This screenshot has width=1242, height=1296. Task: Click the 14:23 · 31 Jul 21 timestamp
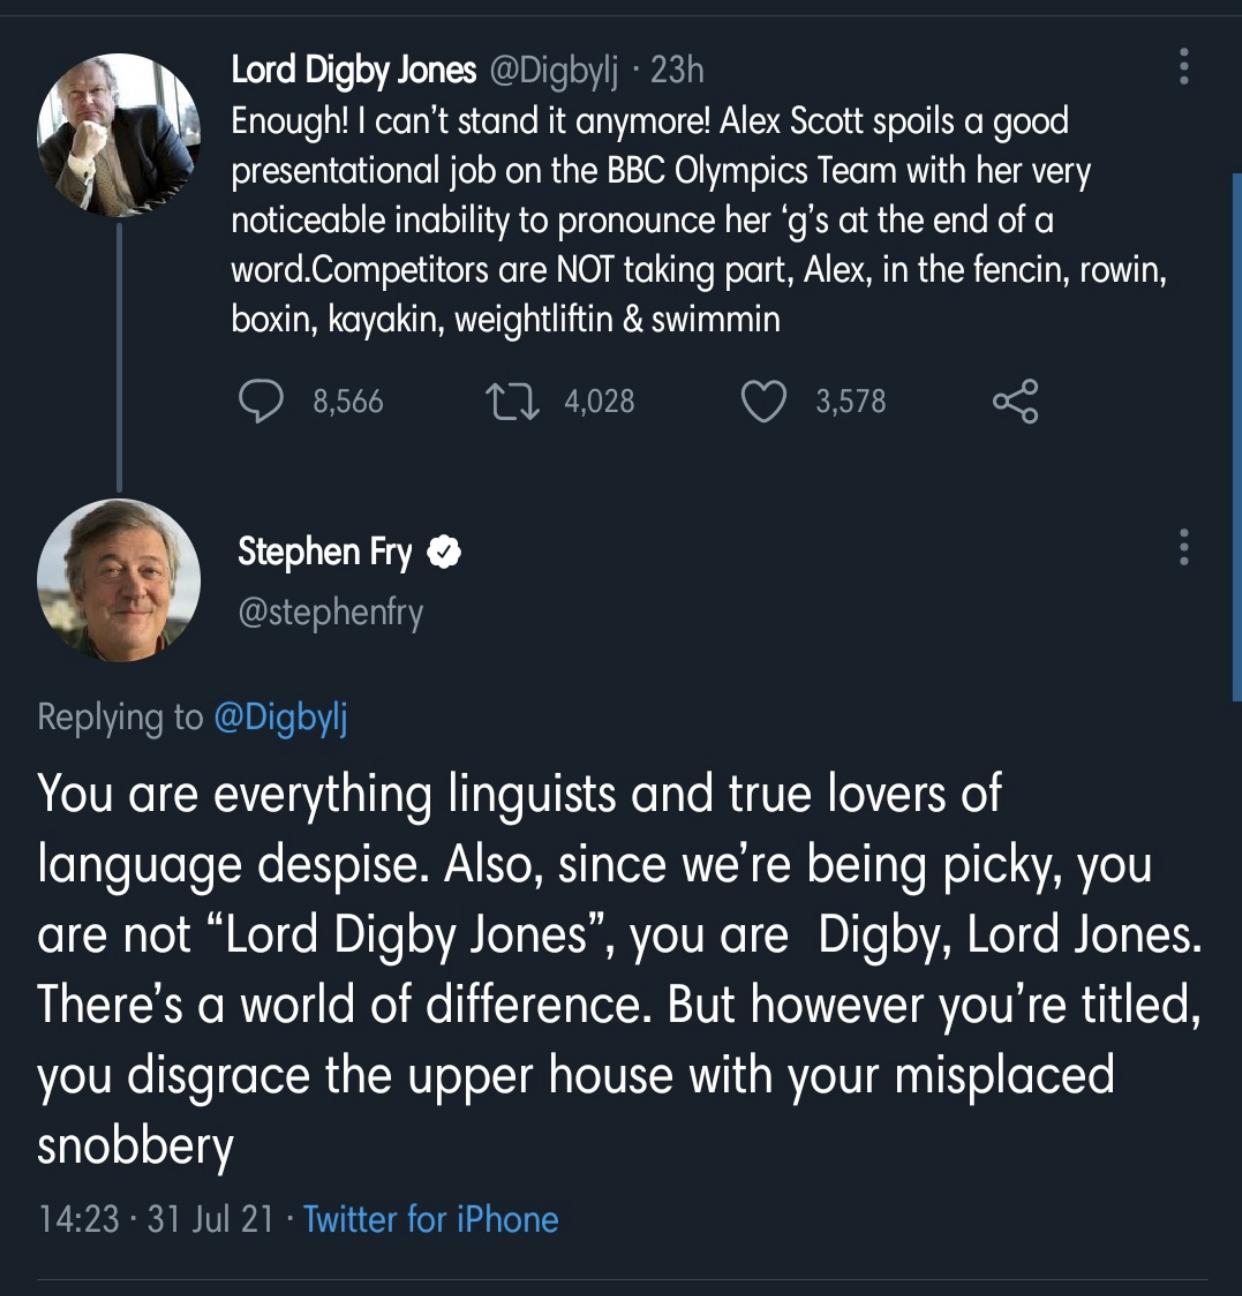[156, 1219]
